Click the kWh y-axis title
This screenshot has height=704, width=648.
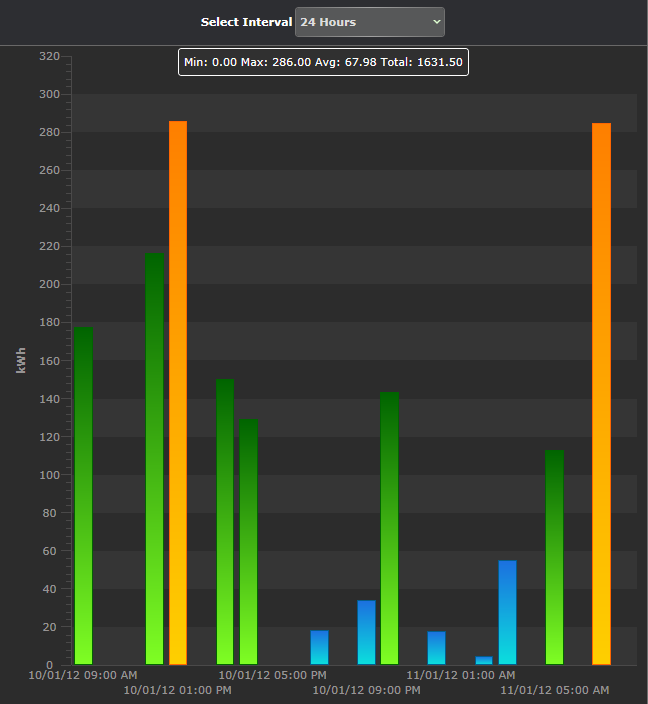(x=21, y=361)
